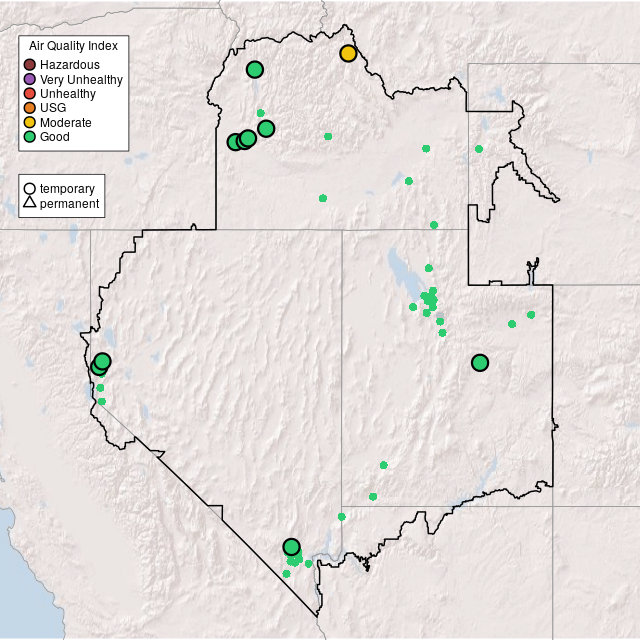
Task: Click the Moderate yellow swatch in legend
Action: [x=30, y=122]
